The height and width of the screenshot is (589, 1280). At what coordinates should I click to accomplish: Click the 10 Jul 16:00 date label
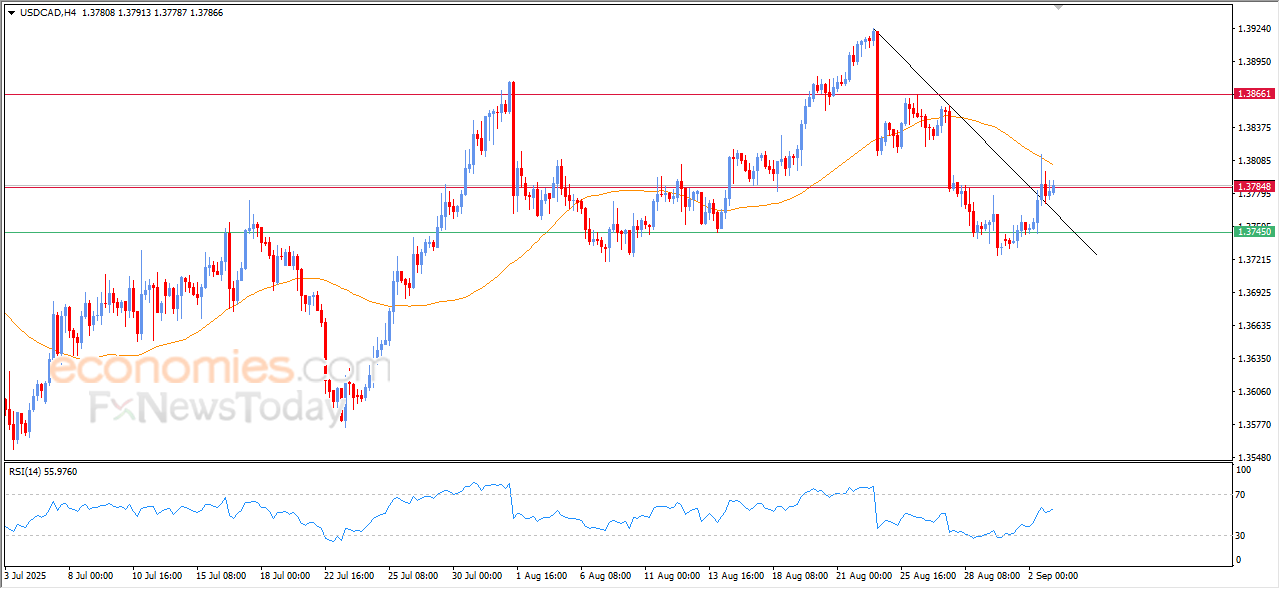[x=156, y=576]
